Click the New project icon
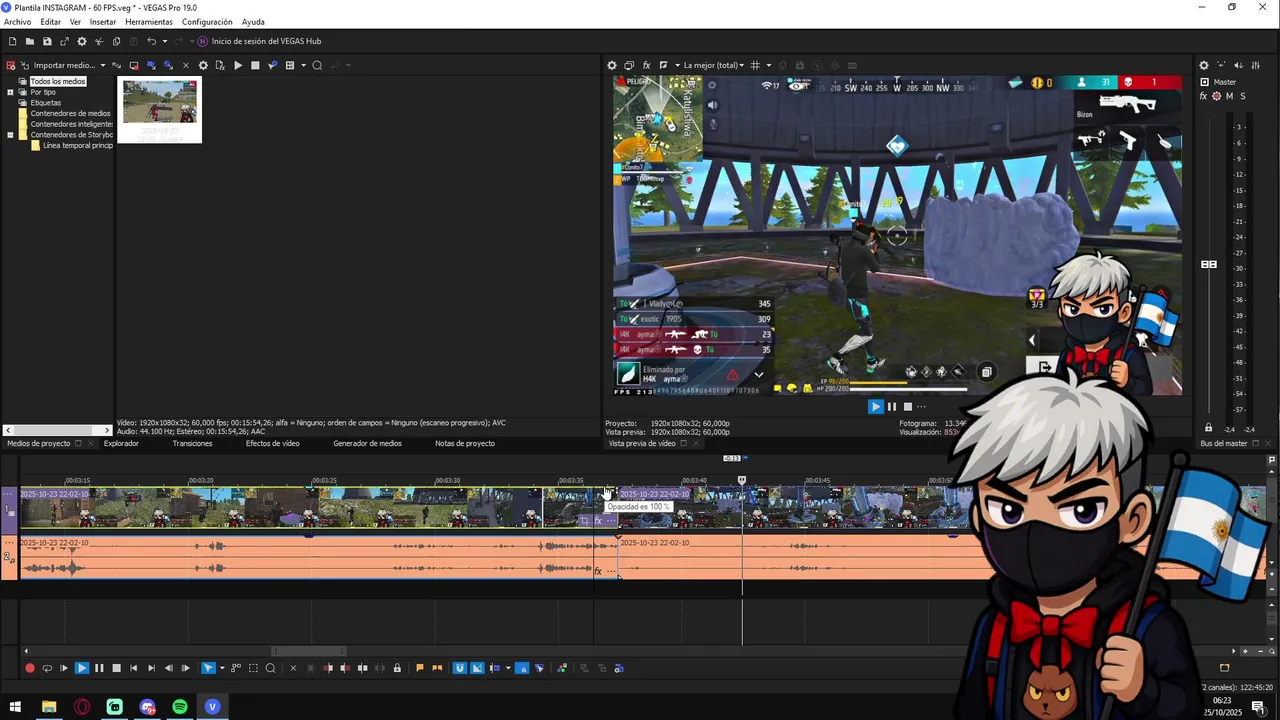 [12, 41]
